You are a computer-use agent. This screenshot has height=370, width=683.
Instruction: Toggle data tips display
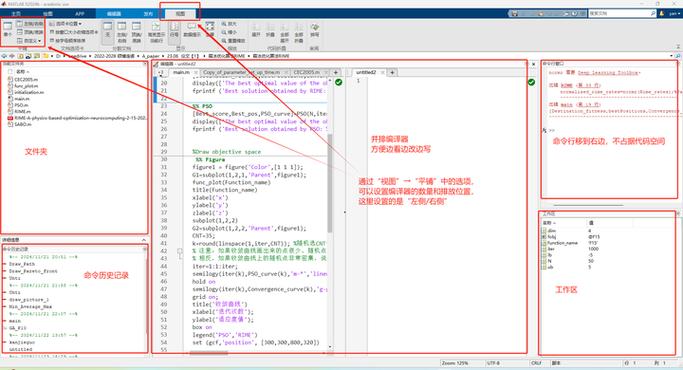192,29
